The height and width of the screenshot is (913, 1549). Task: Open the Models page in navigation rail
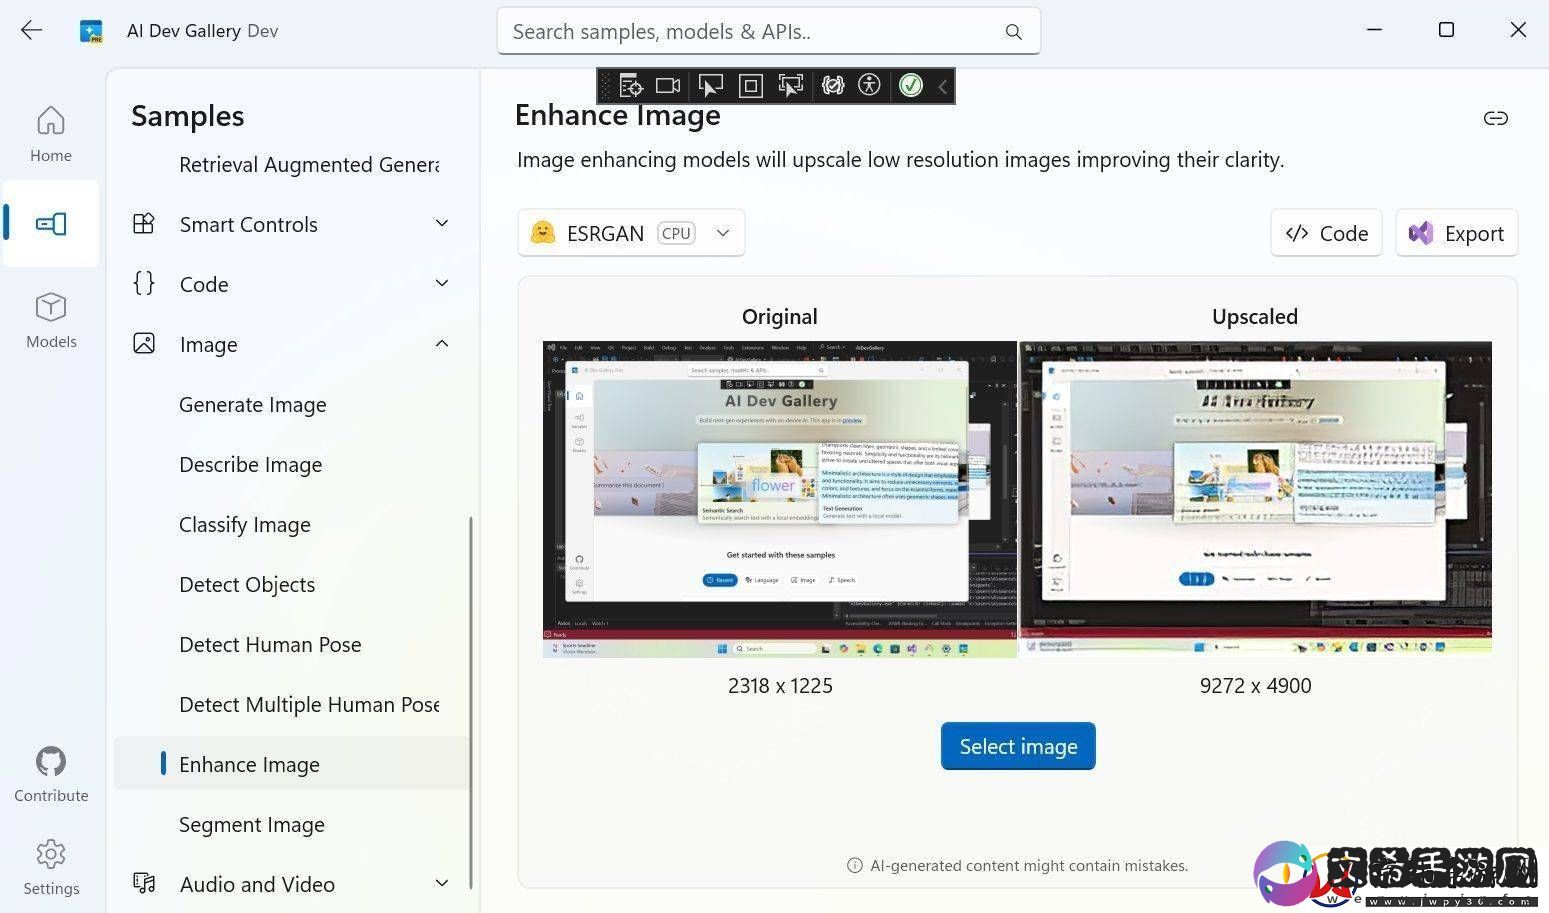(x=51, y=320)
